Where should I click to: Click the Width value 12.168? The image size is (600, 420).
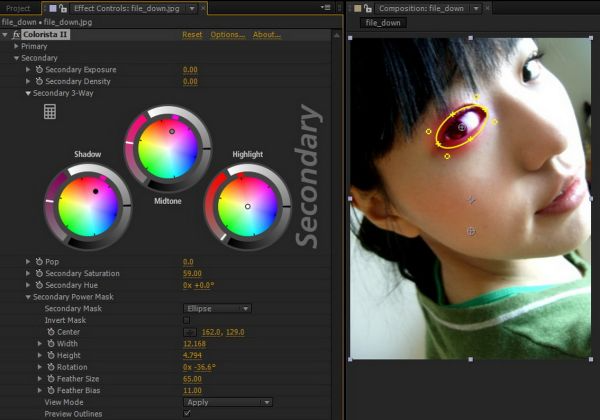pos(194,343)
